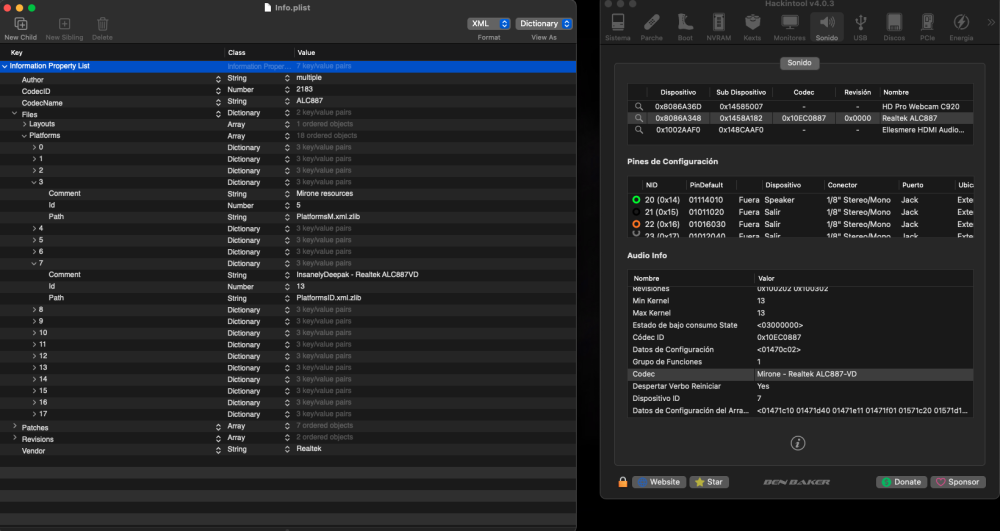1000x531 pixels.
Task: Click magnifier for Ellesmere HDMI Audio row
Action: click(638, 130)
